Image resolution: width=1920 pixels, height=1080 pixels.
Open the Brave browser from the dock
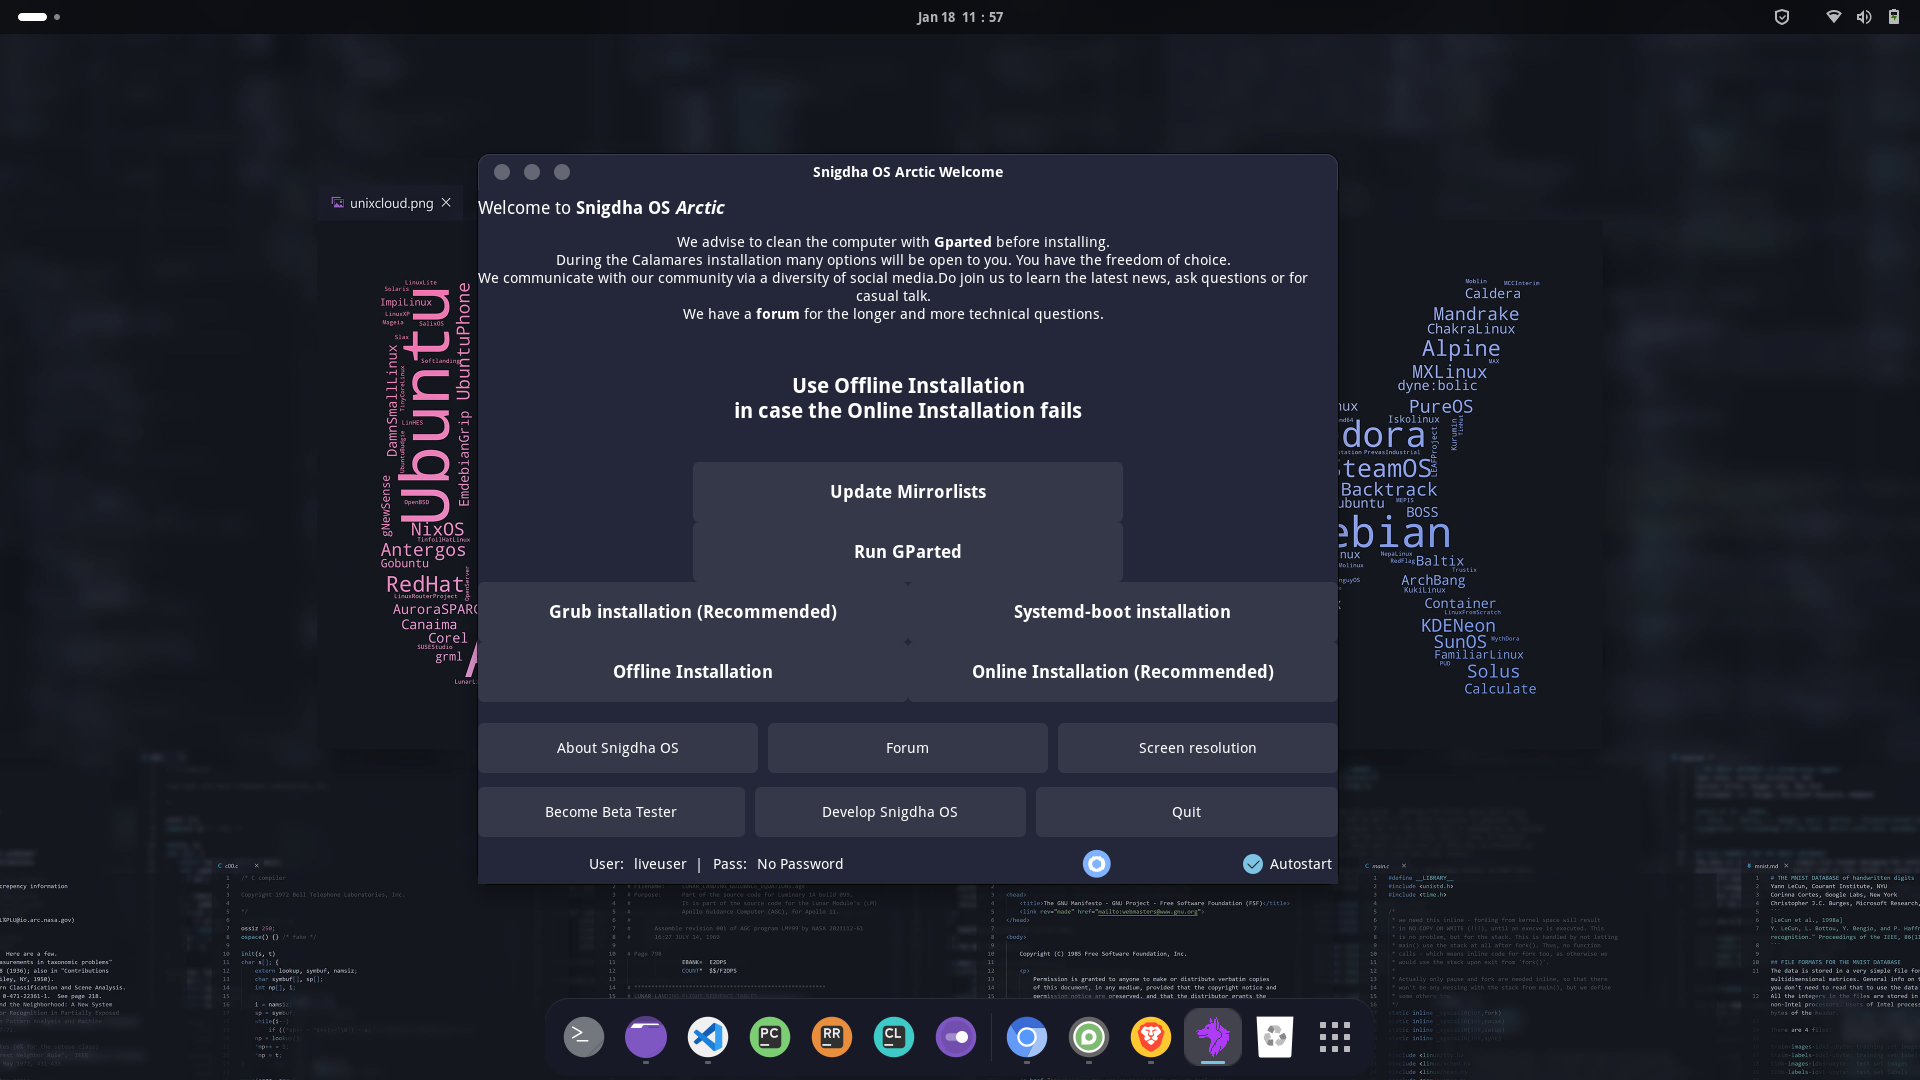[x=1151, y=1037]
